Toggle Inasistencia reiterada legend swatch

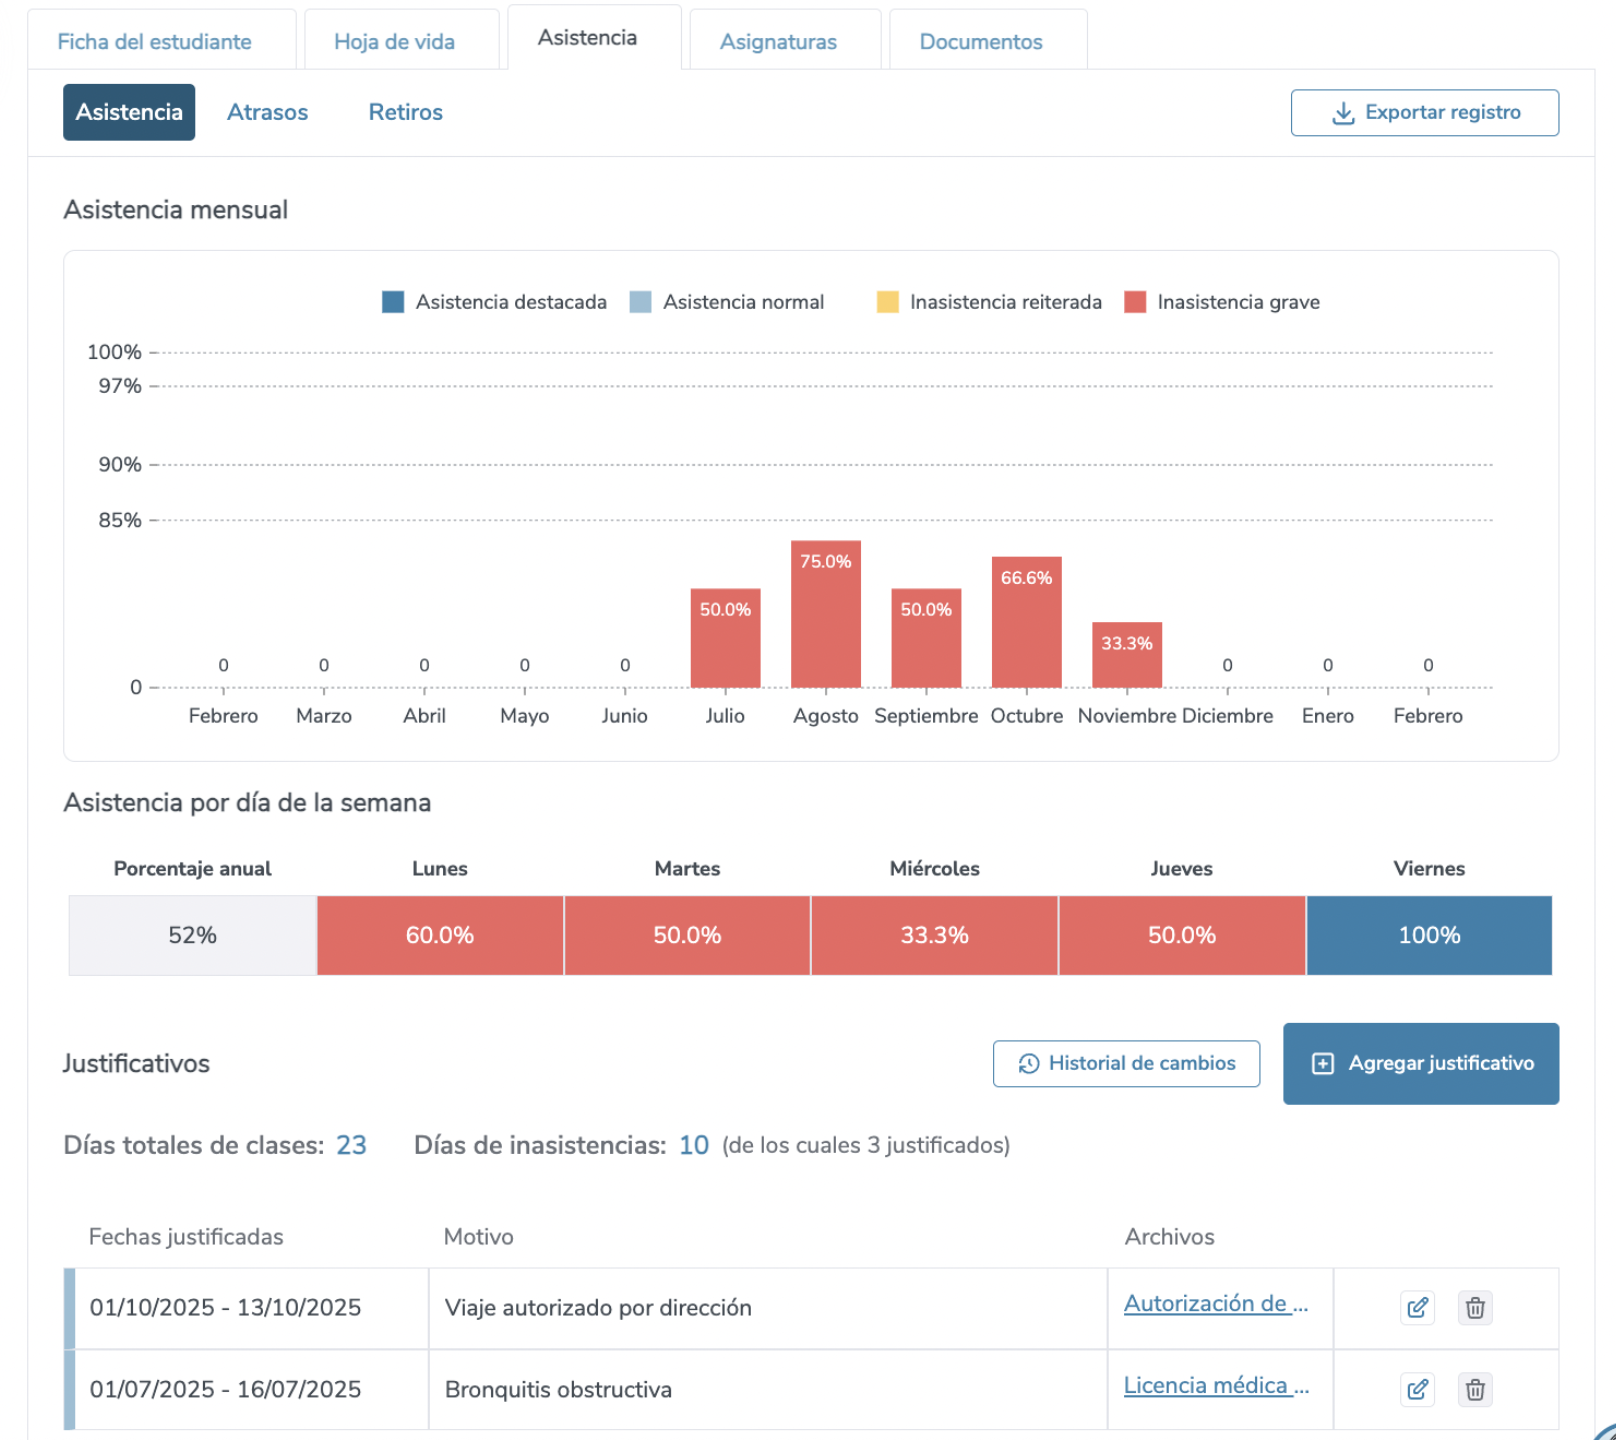click(887, 302)
